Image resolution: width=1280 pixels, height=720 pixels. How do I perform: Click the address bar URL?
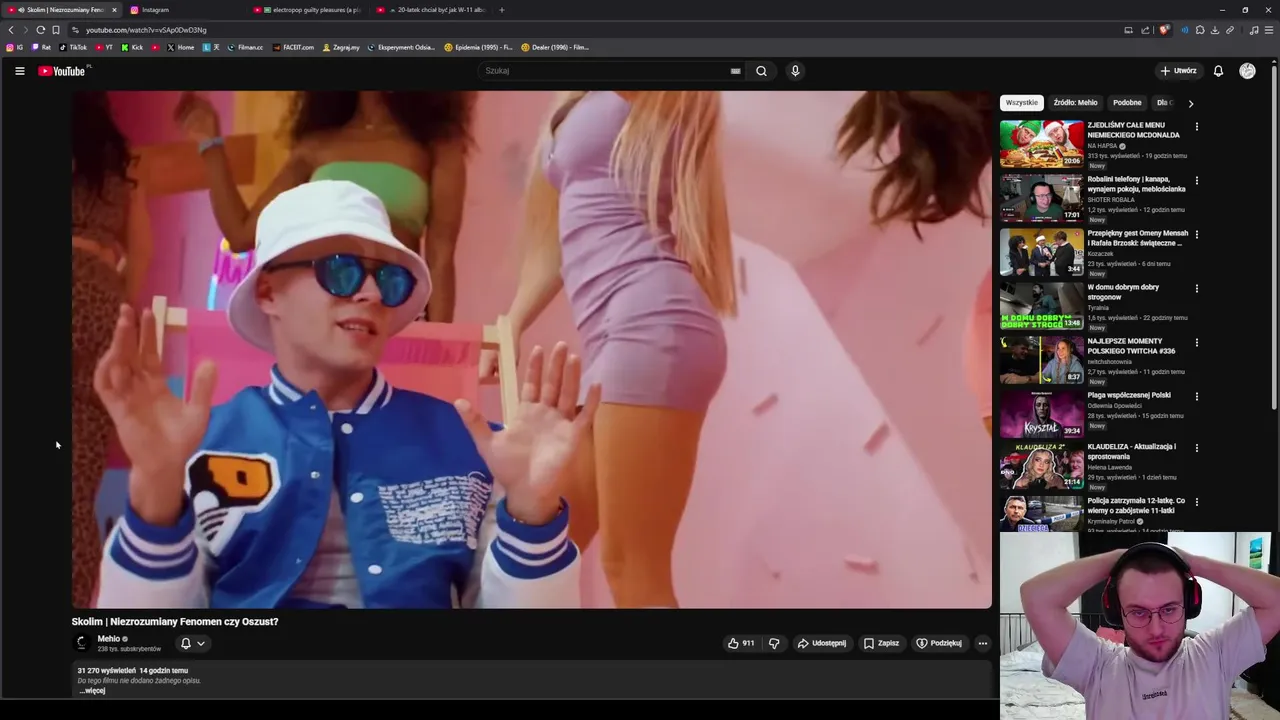pos(146,30)
